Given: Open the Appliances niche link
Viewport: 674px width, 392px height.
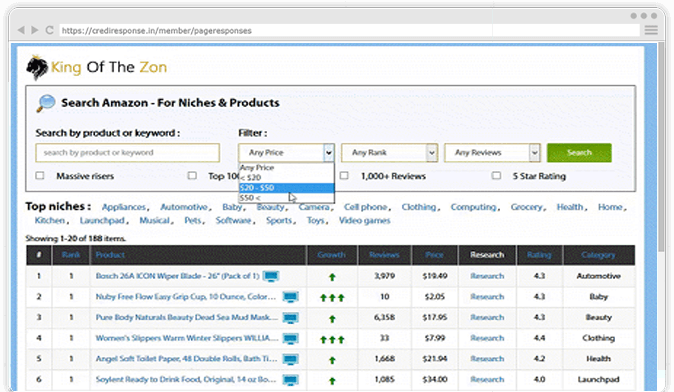Looking at the screenshot, I should [x=124, y=207].
